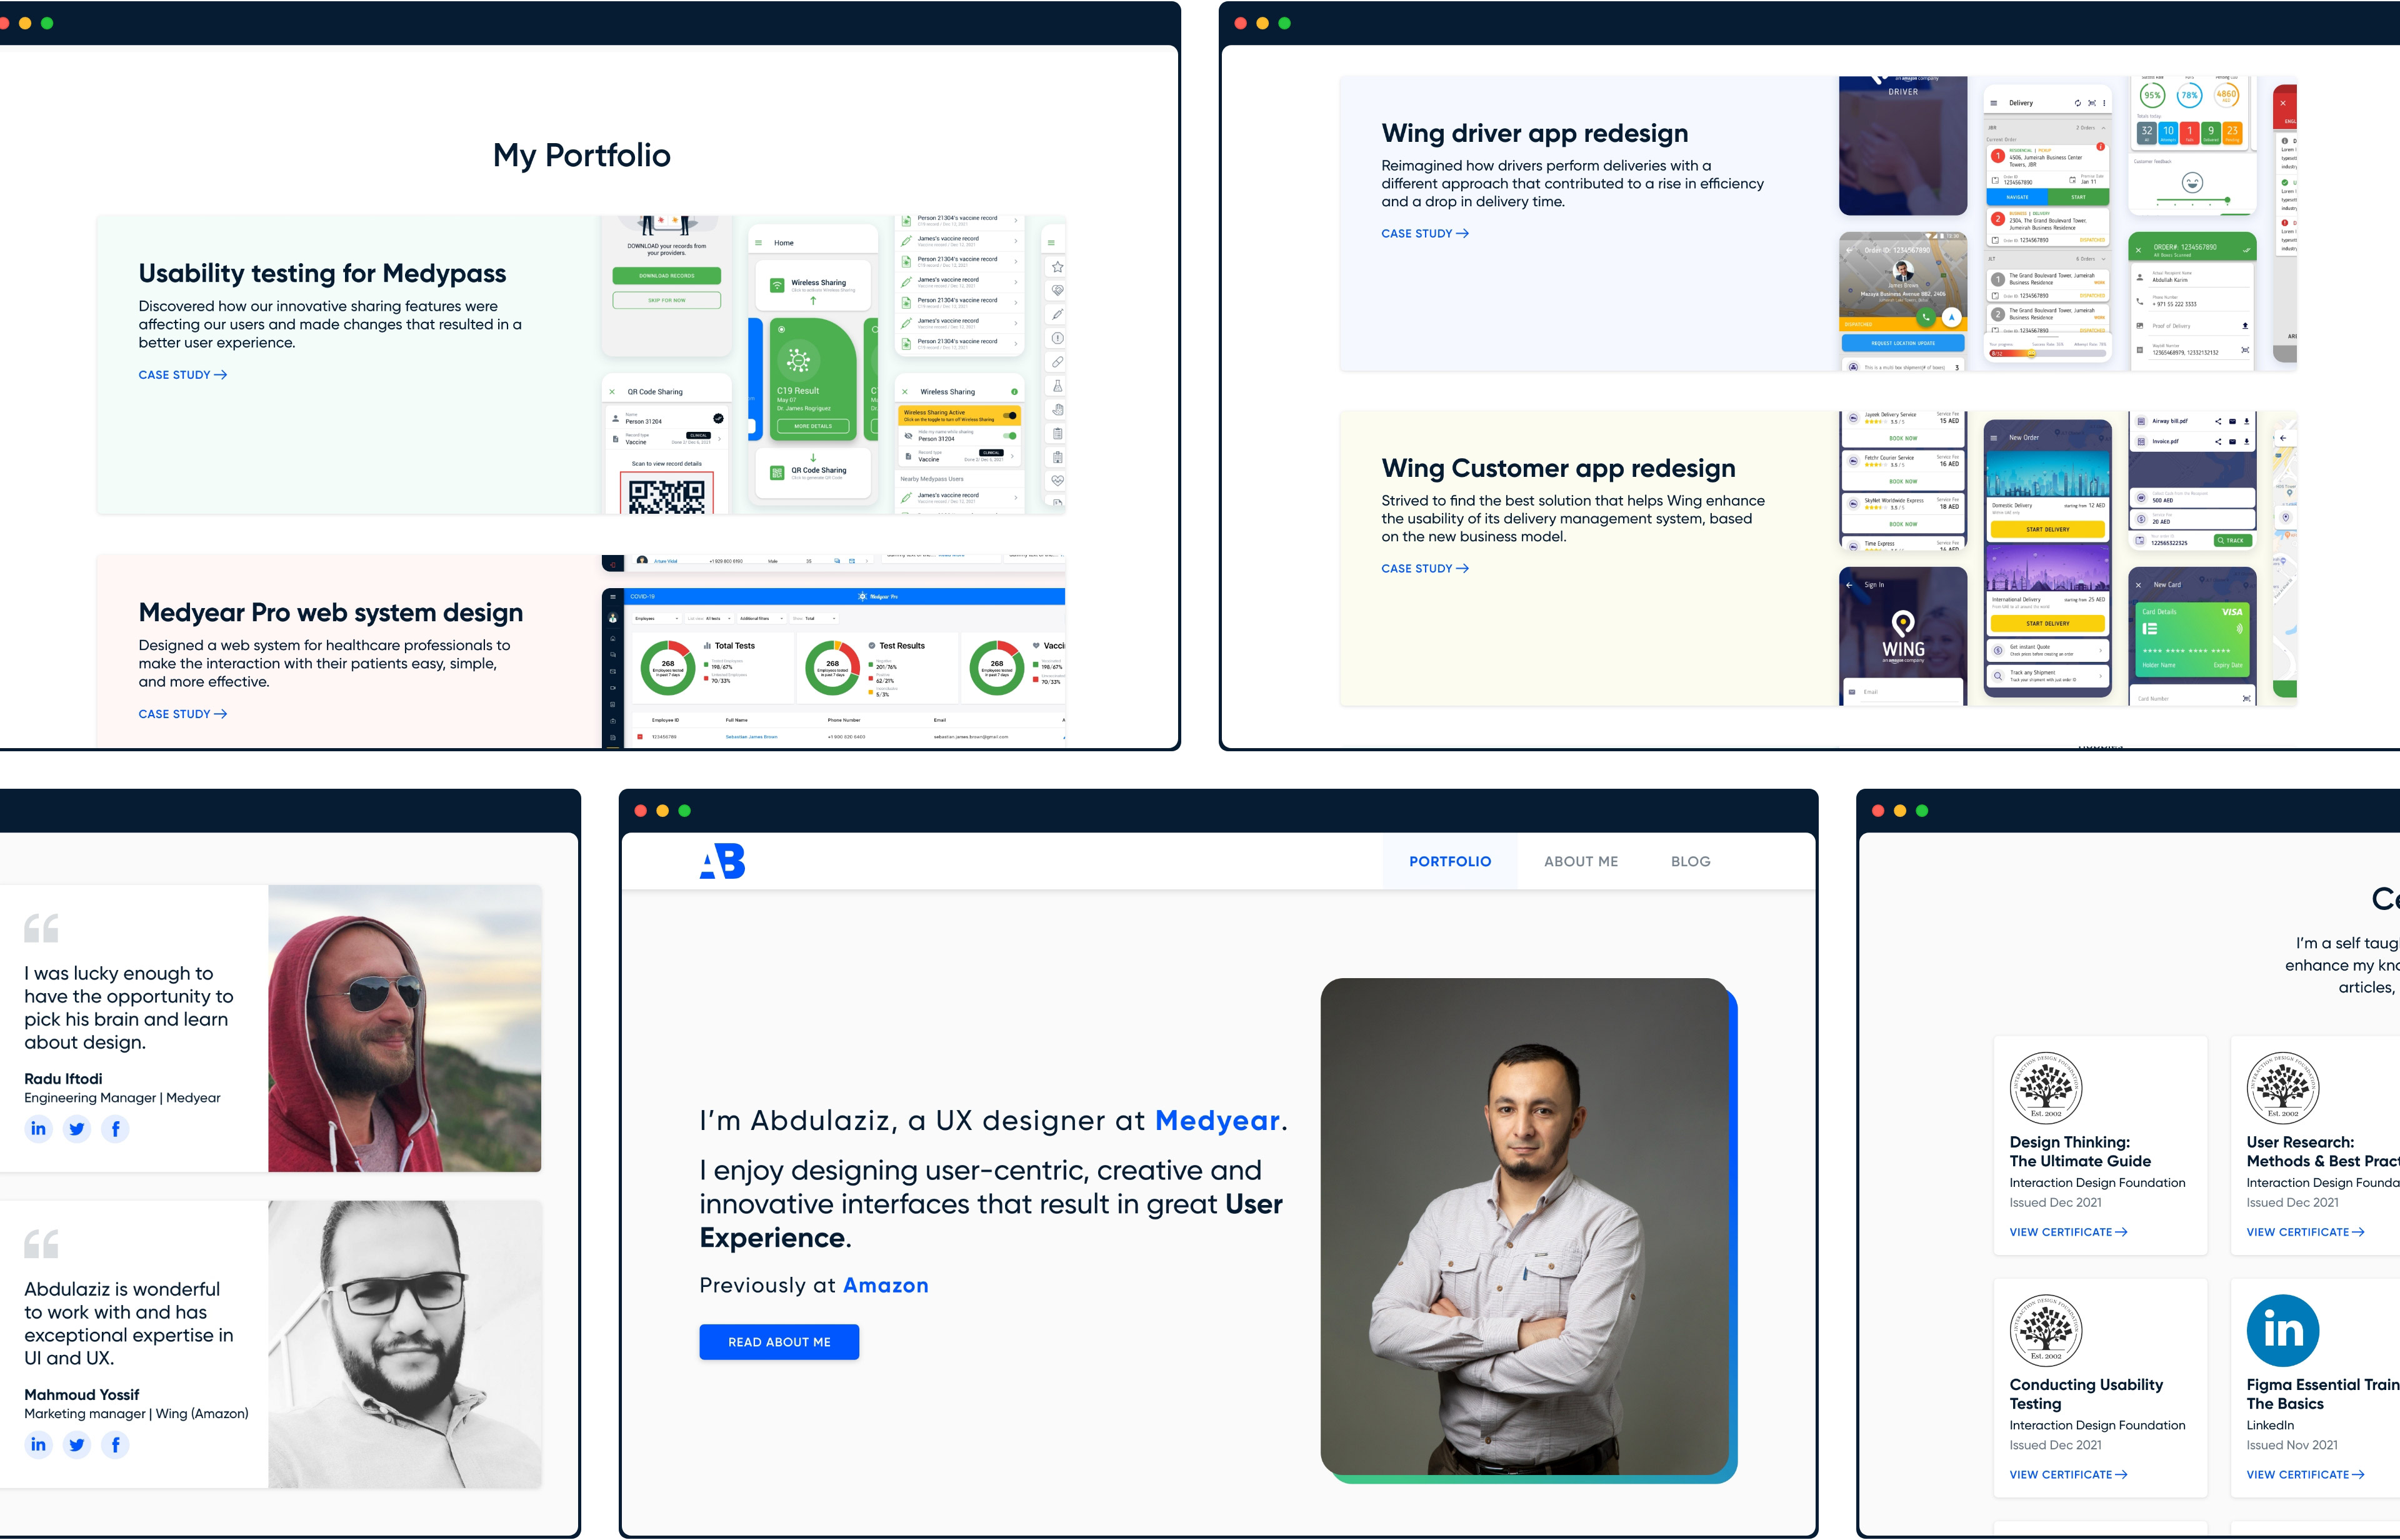Open Radu Iftodi's Facebook icon
This screenshot has width=2400, height=1540.
[116, 1129]
